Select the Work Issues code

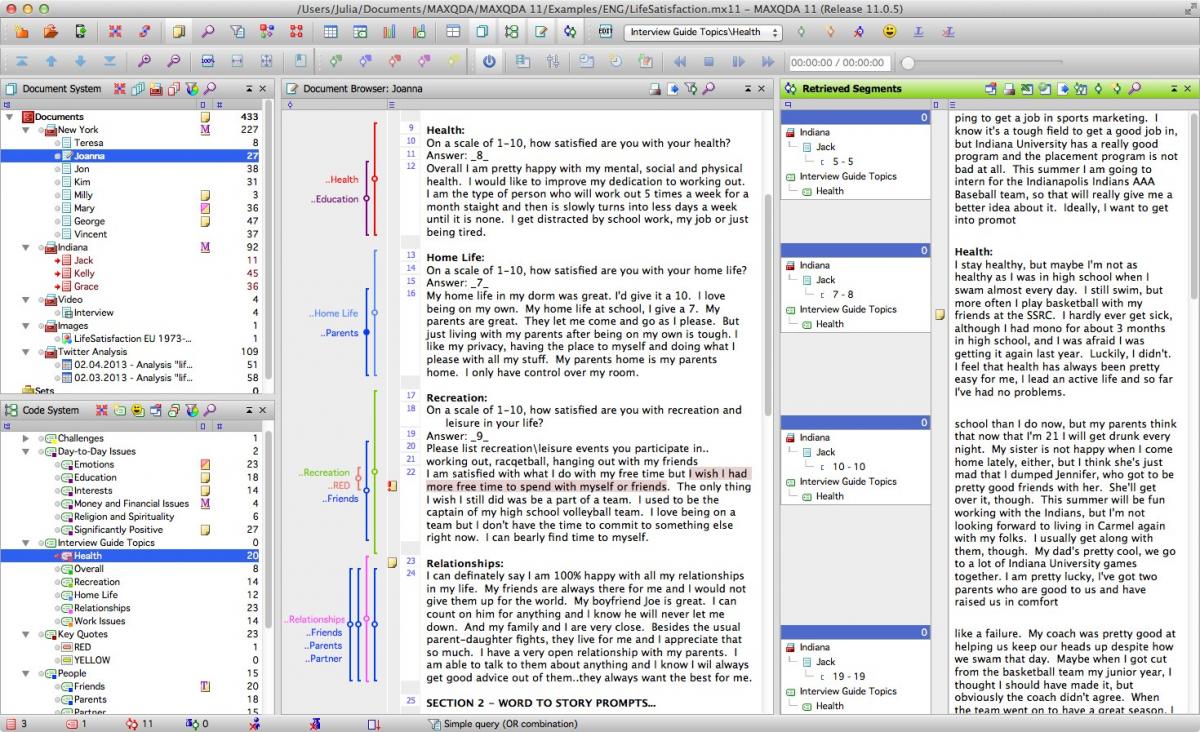point(99,621)
